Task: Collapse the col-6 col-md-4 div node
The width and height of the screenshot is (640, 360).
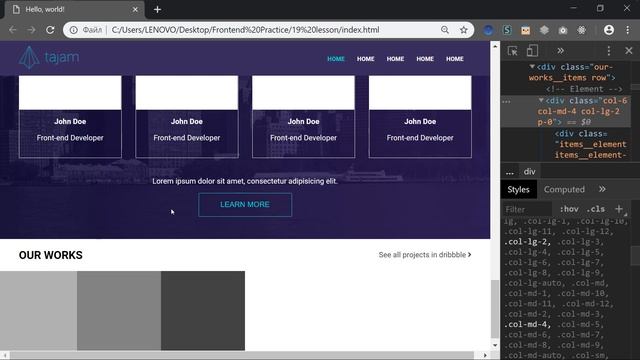Action: (541, 100)
